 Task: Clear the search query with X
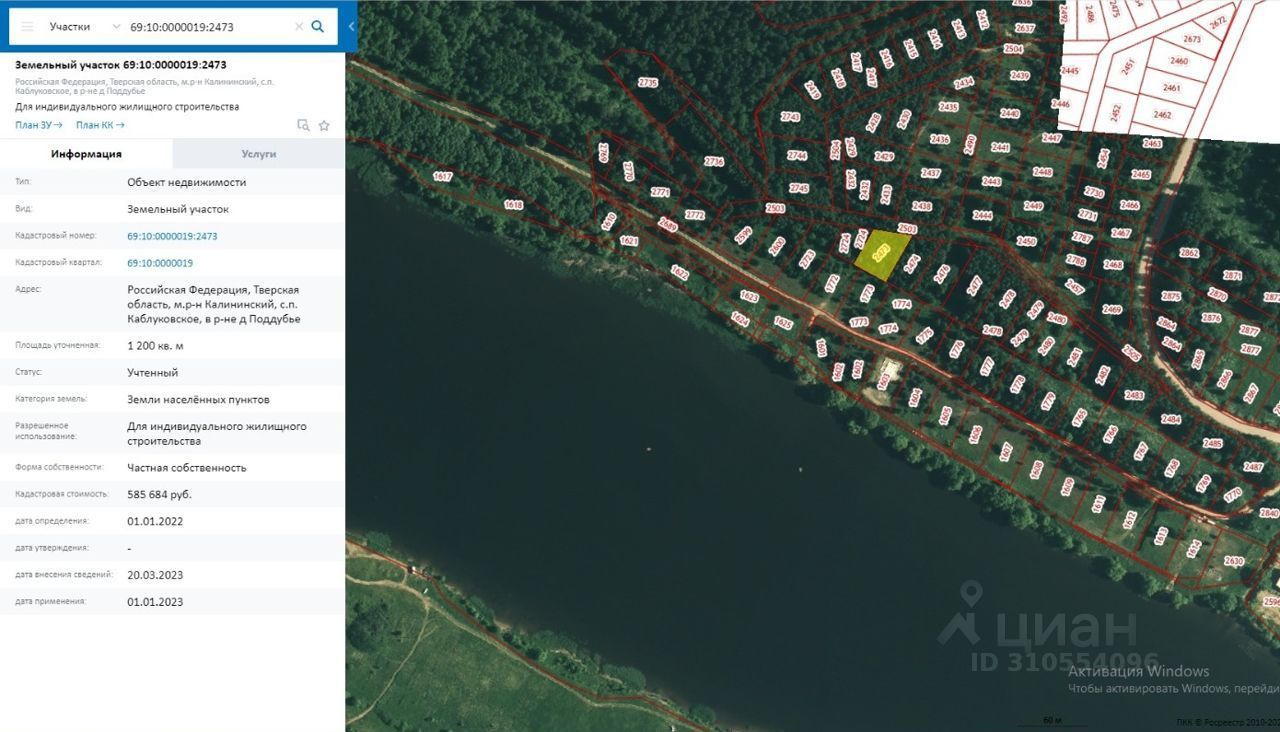pyautogui.click(x=299, y=27)
